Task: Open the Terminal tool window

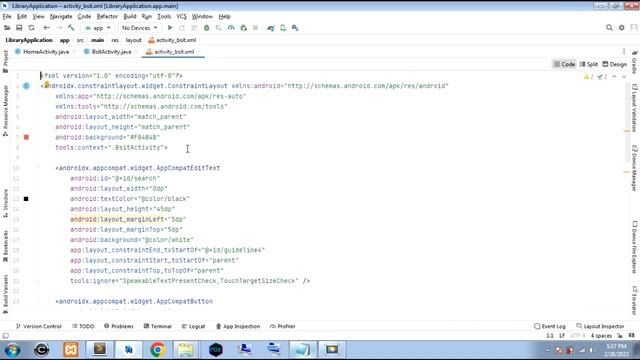Action: [x=158, y=326]
